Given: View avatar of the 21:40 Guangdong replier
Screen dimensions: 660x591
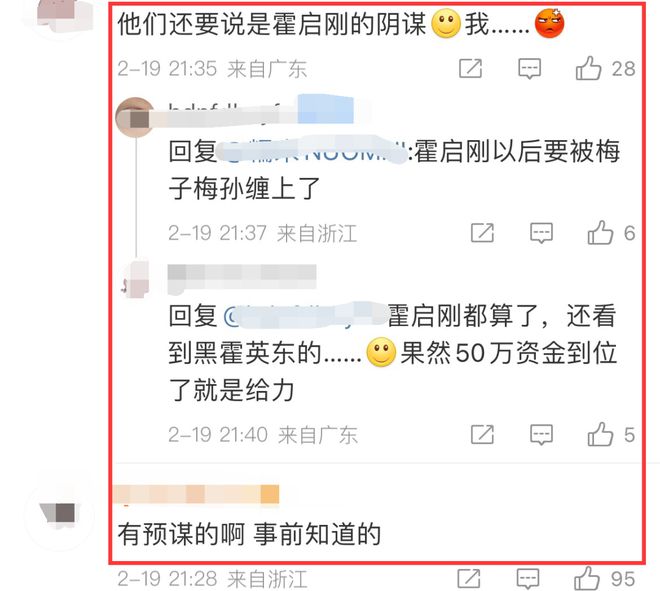Looking at the screenshot, I should click(136, 279).
